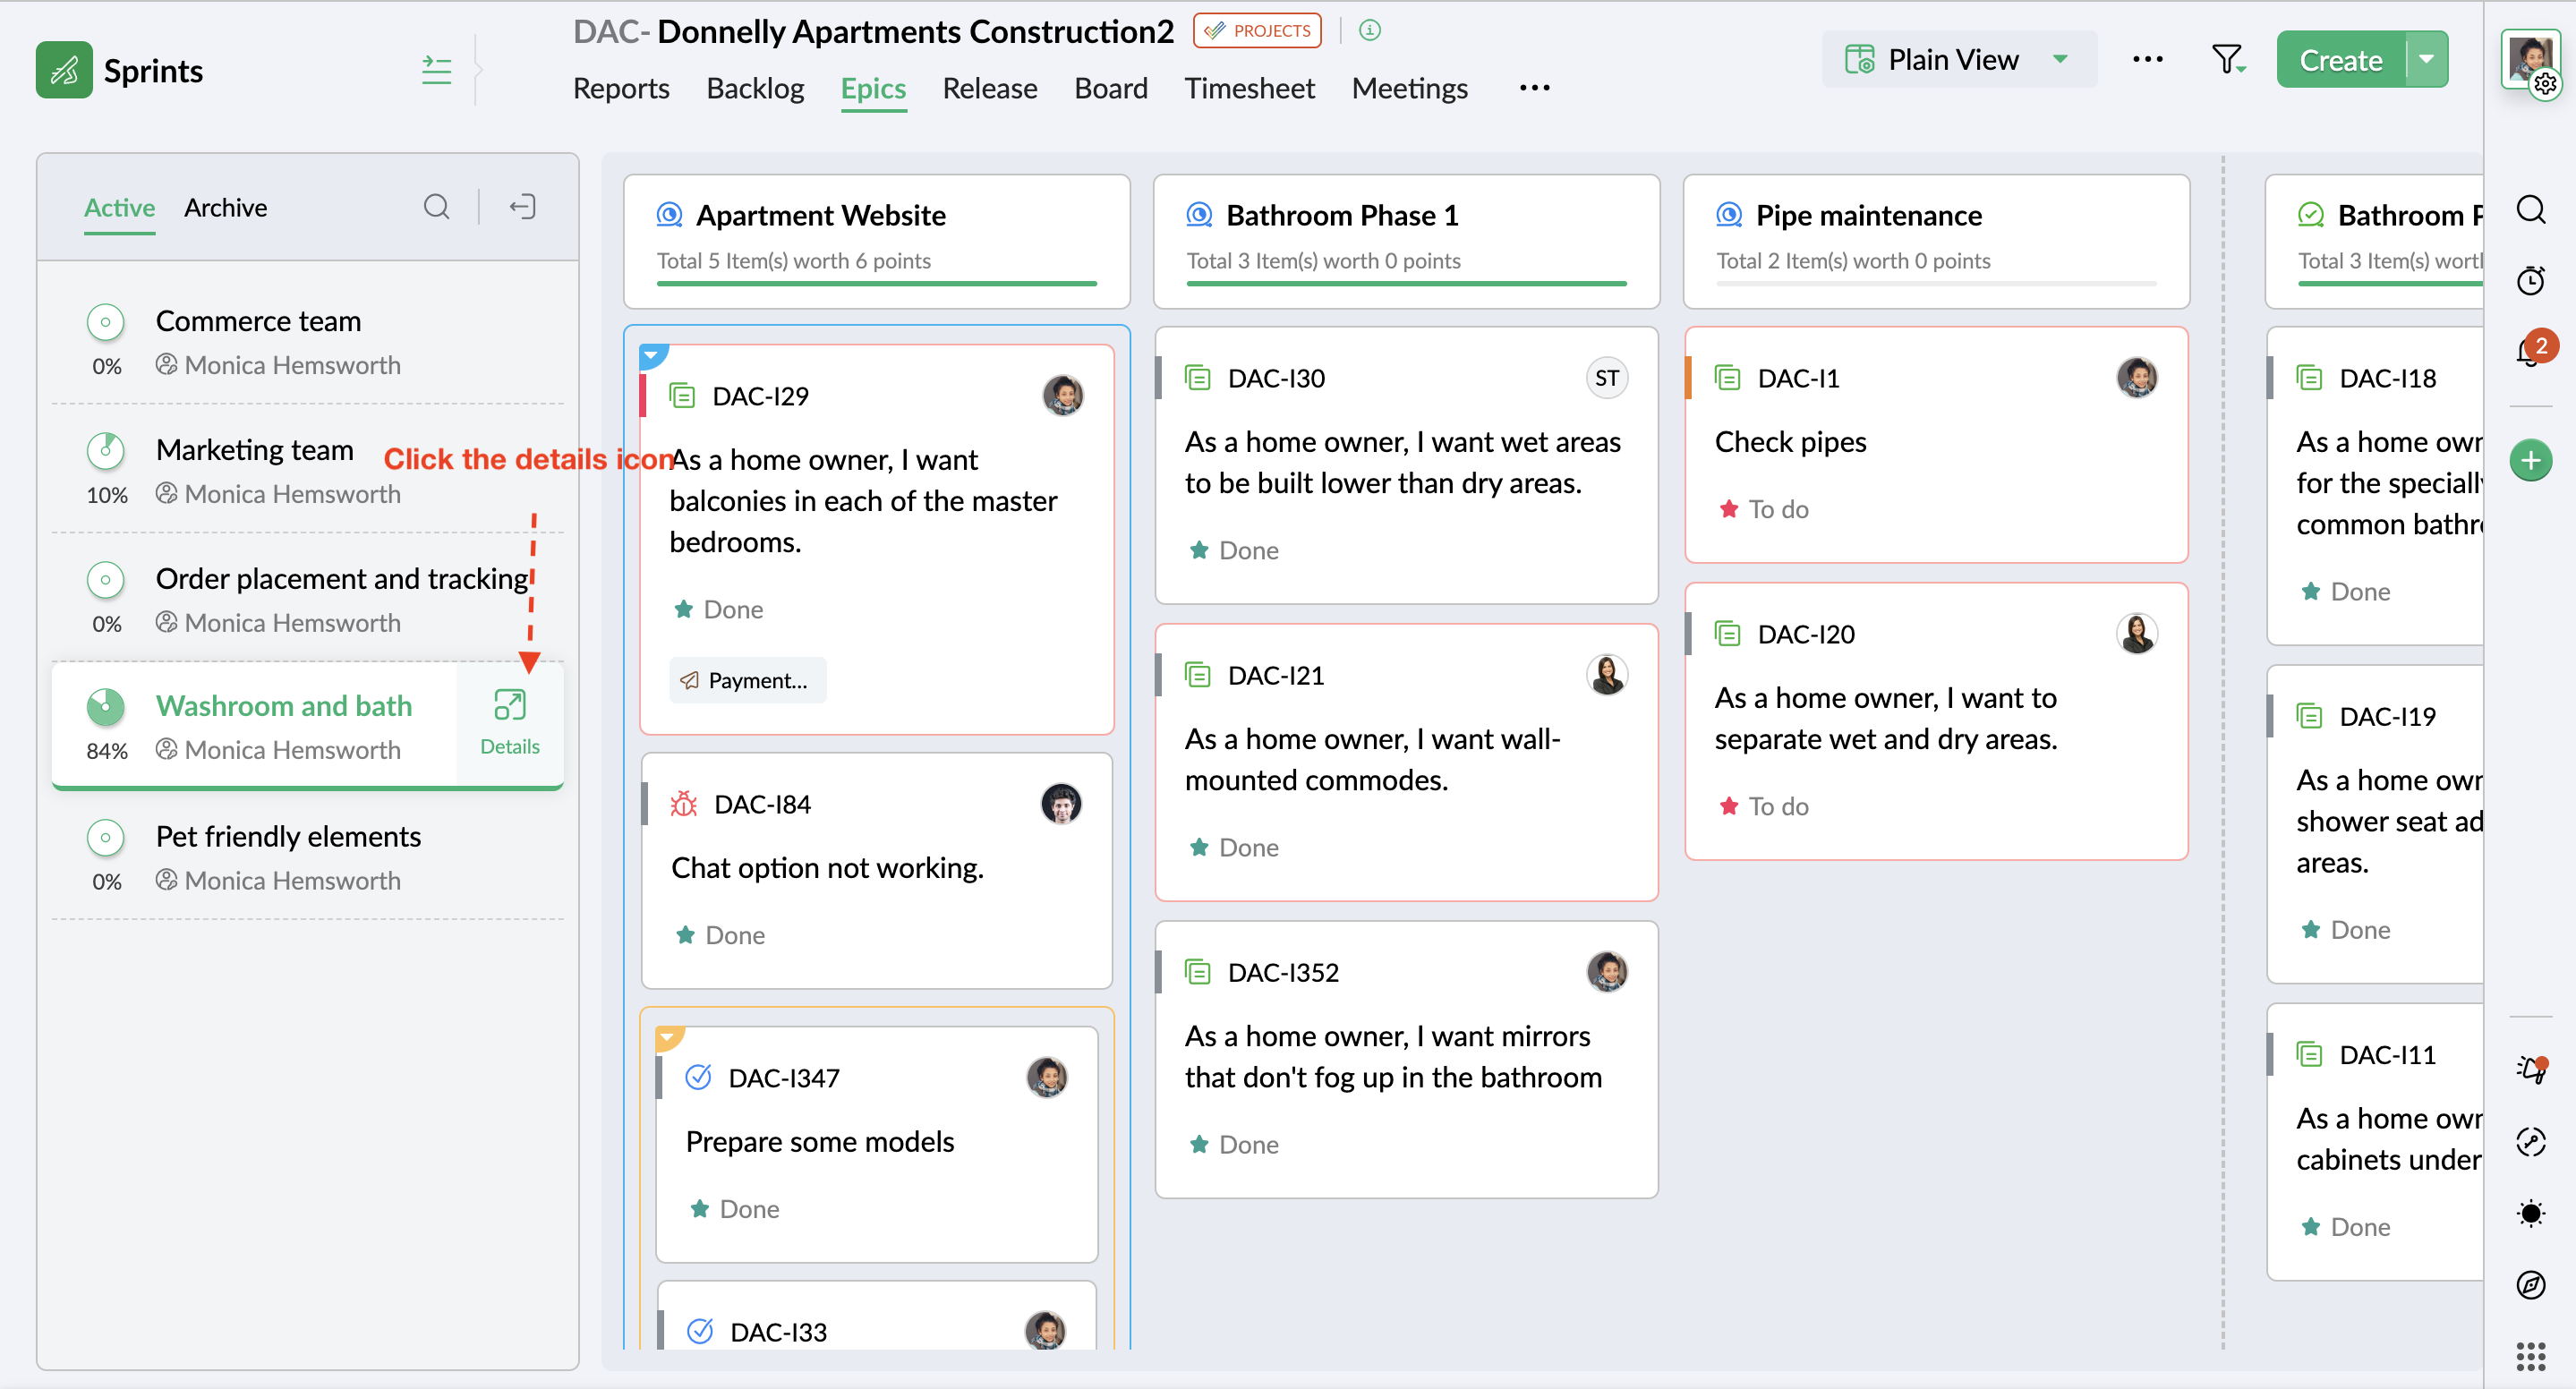
Task: Select the Epics tab
Action: click(873, 88)
